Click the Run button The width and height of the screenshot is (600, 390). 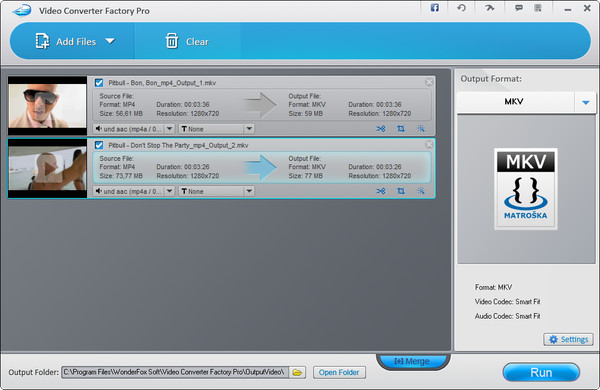click(x=541, y=372)
